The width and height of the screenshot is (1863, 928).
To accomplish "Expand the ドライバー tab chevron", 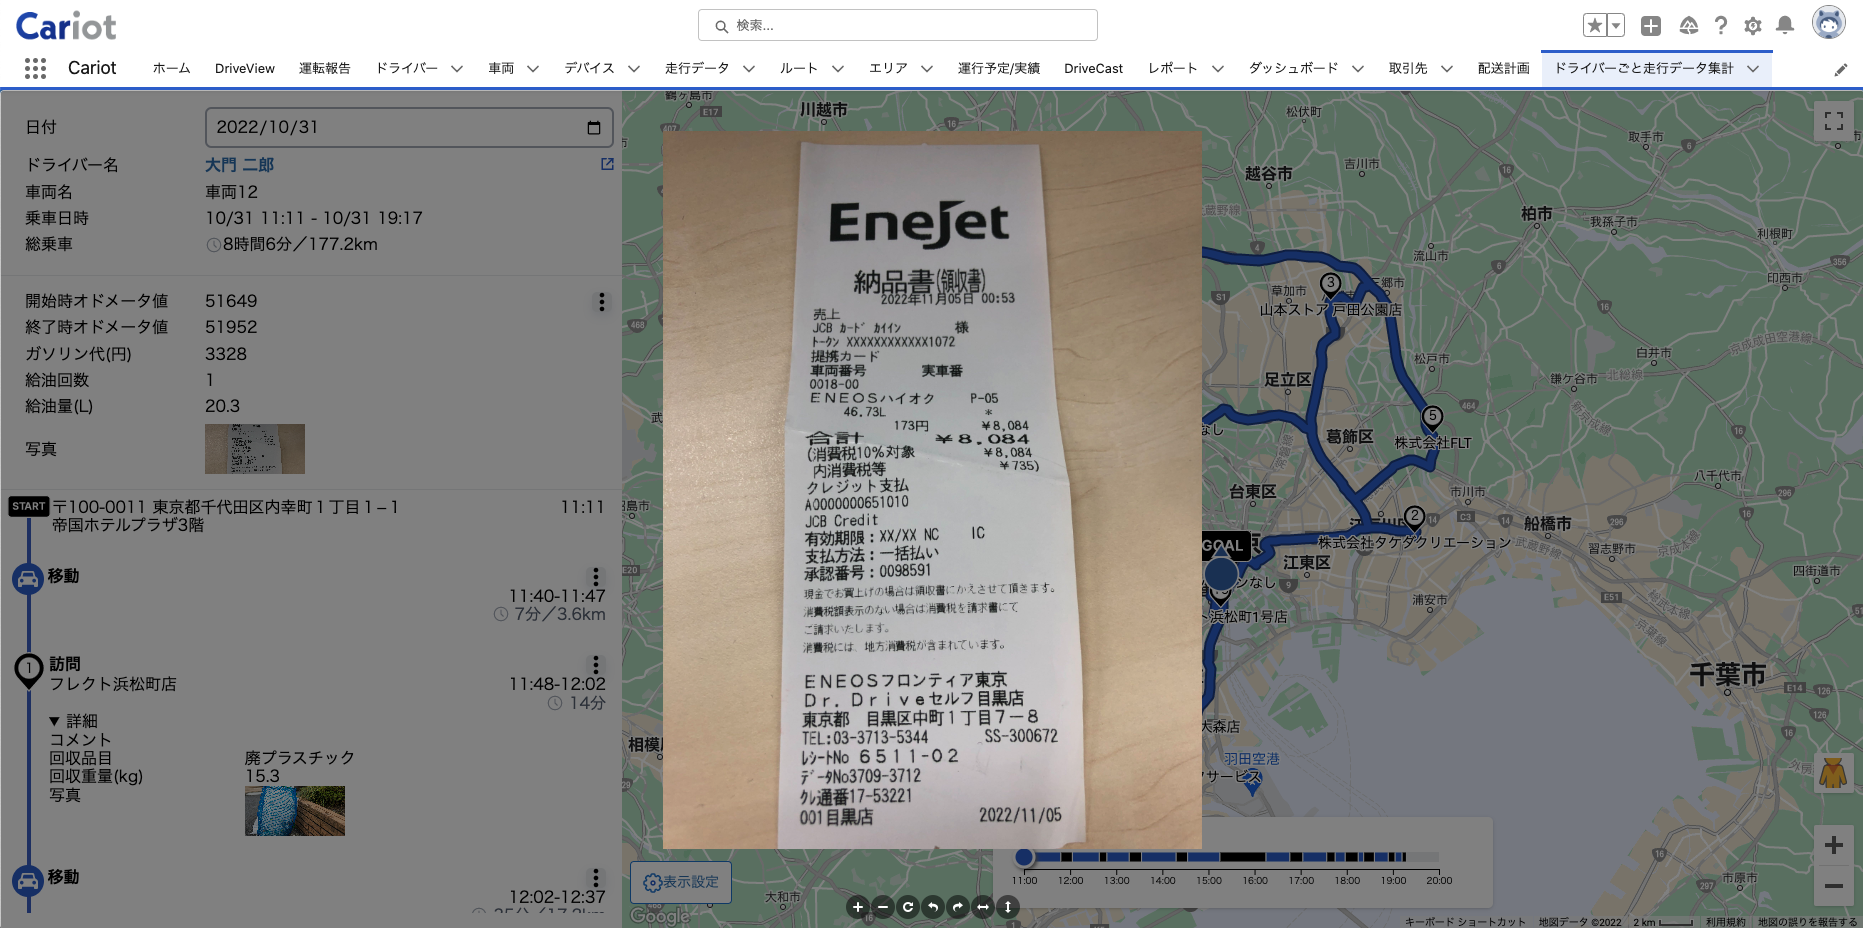I will tap(457, 69).
